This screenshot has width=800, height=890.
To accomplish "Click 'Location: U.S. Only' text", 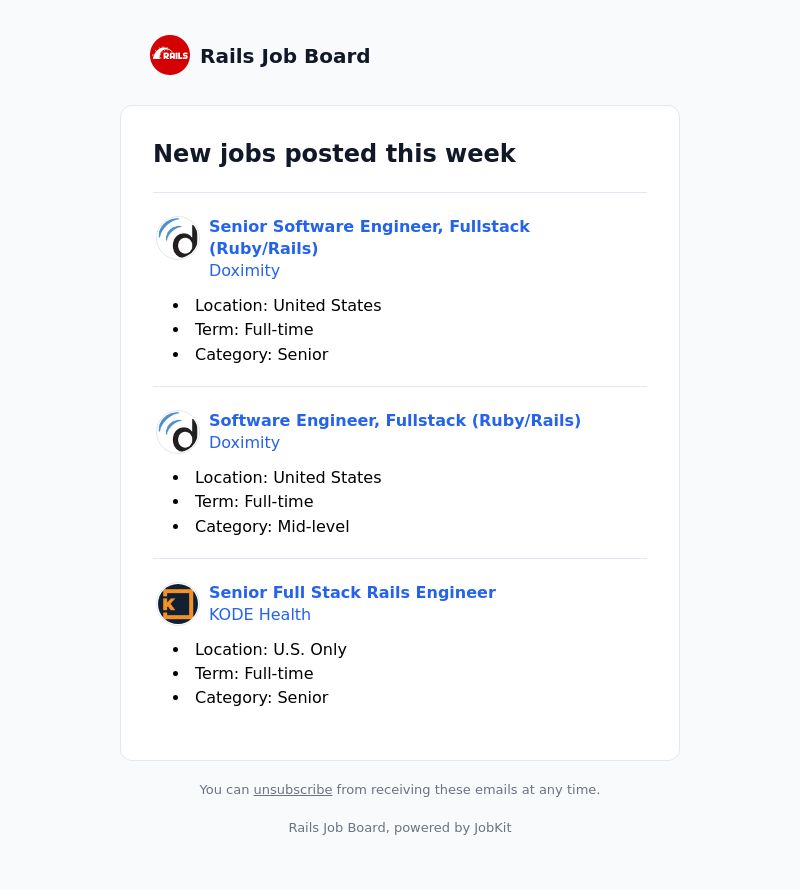I will pyautogui.click(x=270, y=649).
